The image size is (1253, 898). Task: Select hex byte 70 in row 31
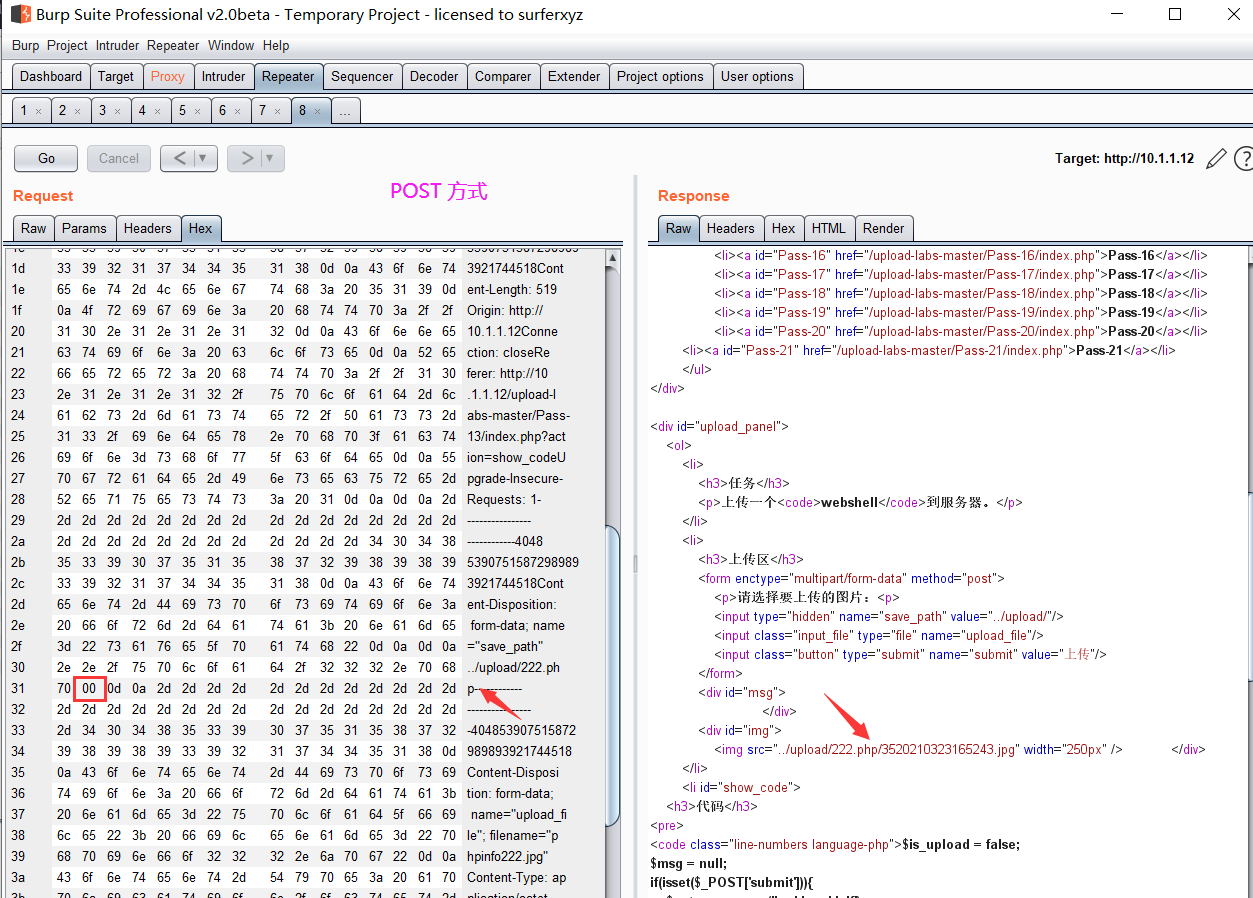tap(64, 689)
